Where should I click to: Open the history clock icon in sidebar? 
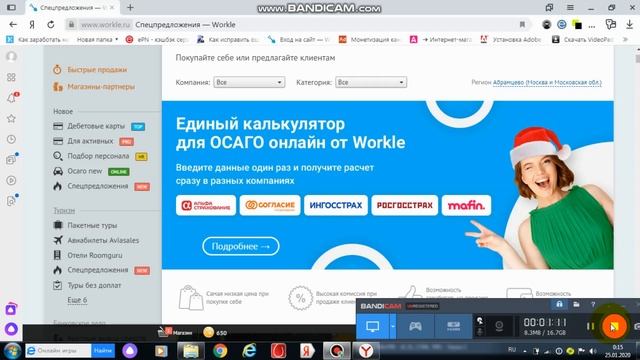click(x=11, y=139)
